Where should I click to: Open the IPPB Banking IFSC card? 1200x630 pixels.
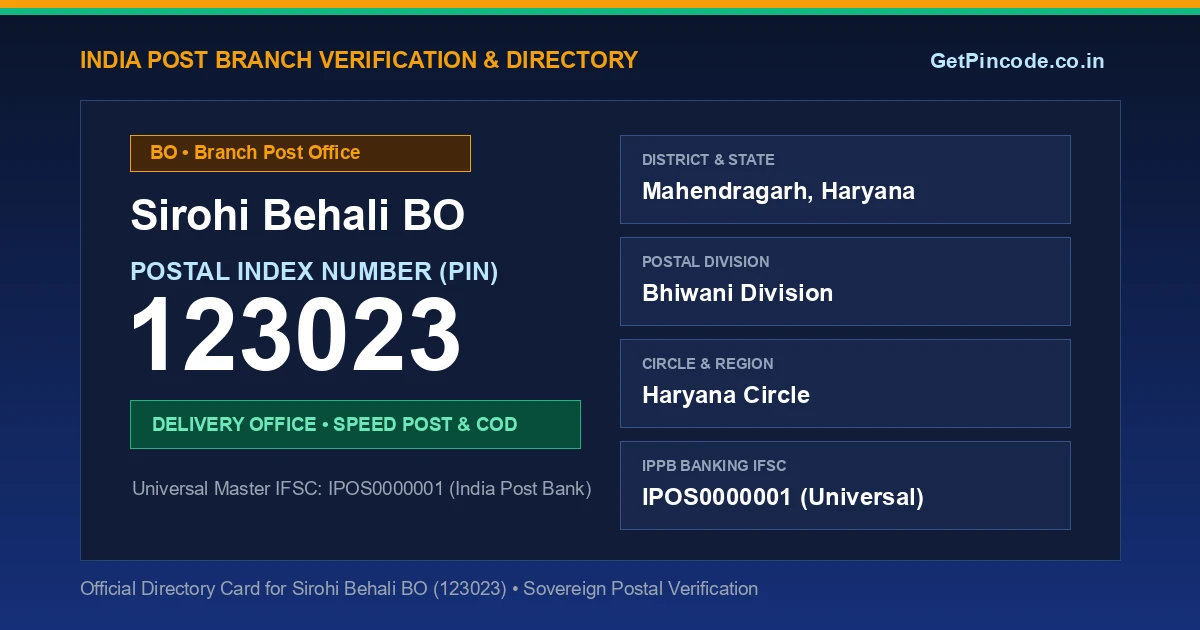click(845, 485)
